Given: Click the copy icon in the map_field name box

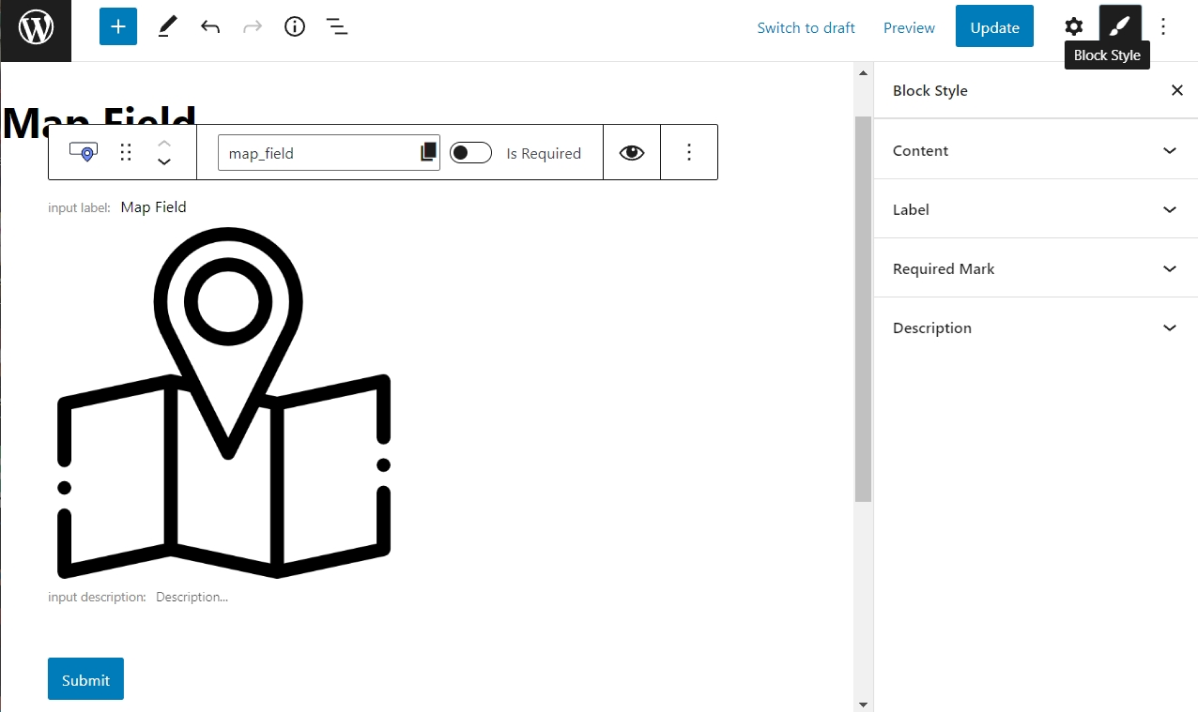Looking at the screenshot, I should pyautogui.click(x=428, y=152).
